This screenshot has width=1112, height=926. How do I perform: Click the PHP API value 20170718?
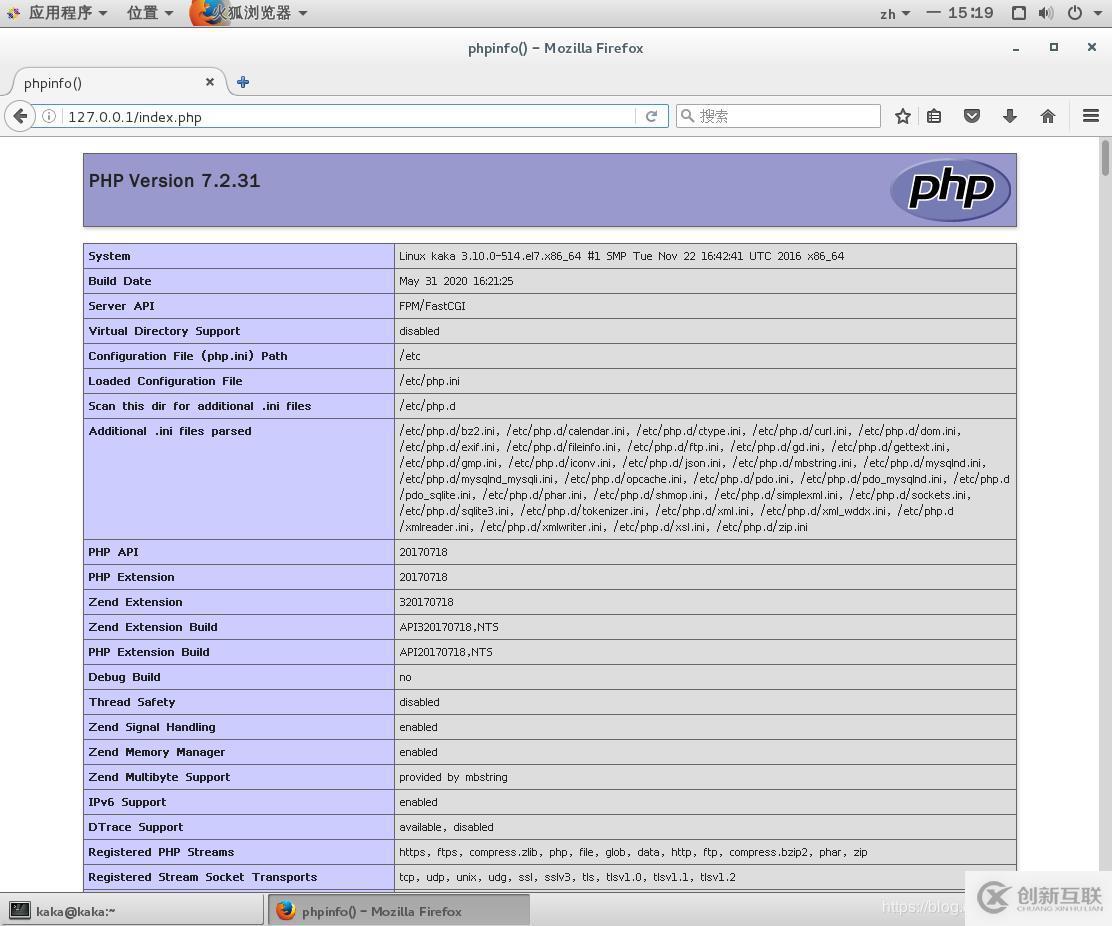coord(423,552)
